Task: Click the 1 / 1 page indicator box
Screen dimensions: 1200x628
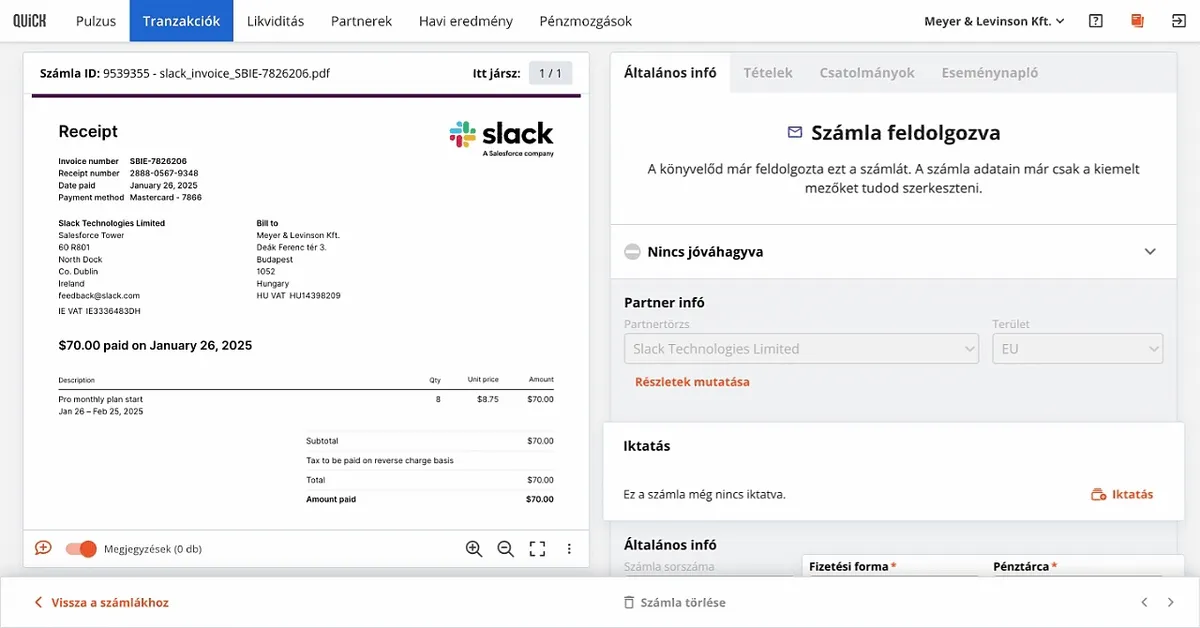Action: [x=551, y=73]
